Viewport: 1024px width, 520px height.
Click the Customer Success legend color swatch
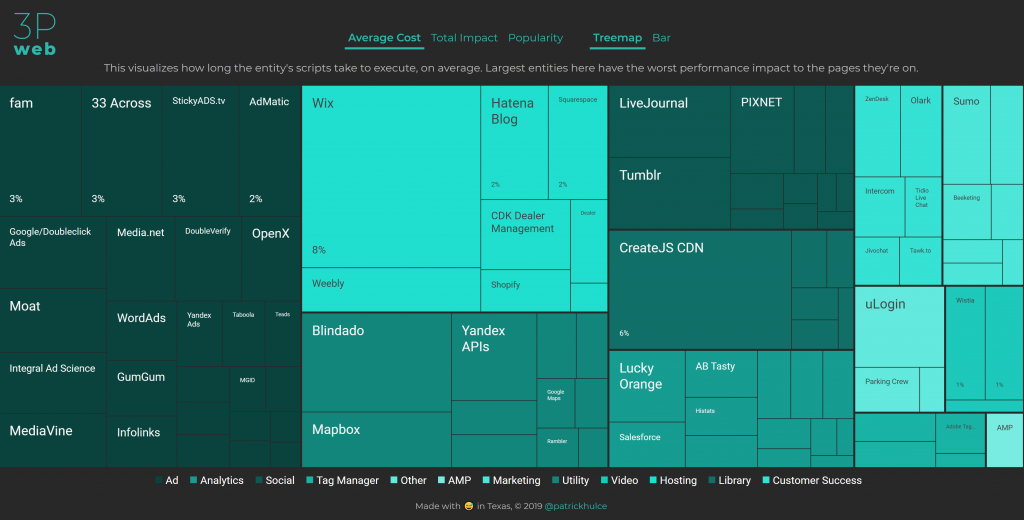(x=766, y=480)
